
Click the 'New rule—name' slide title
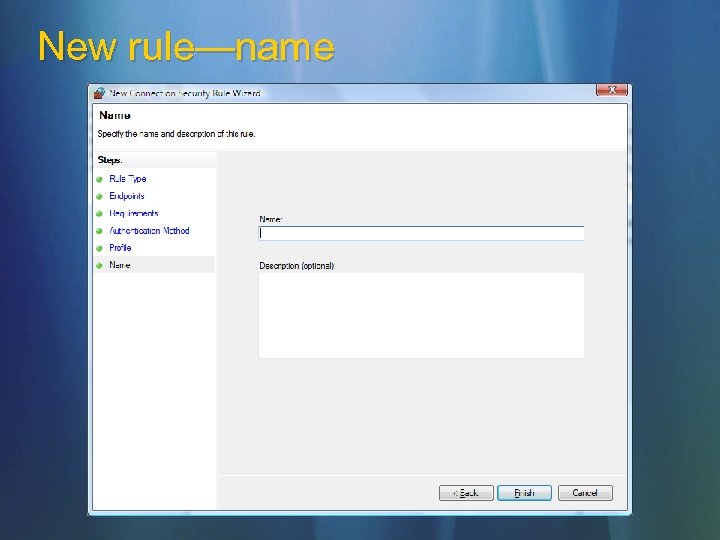[x=186, y=46]
